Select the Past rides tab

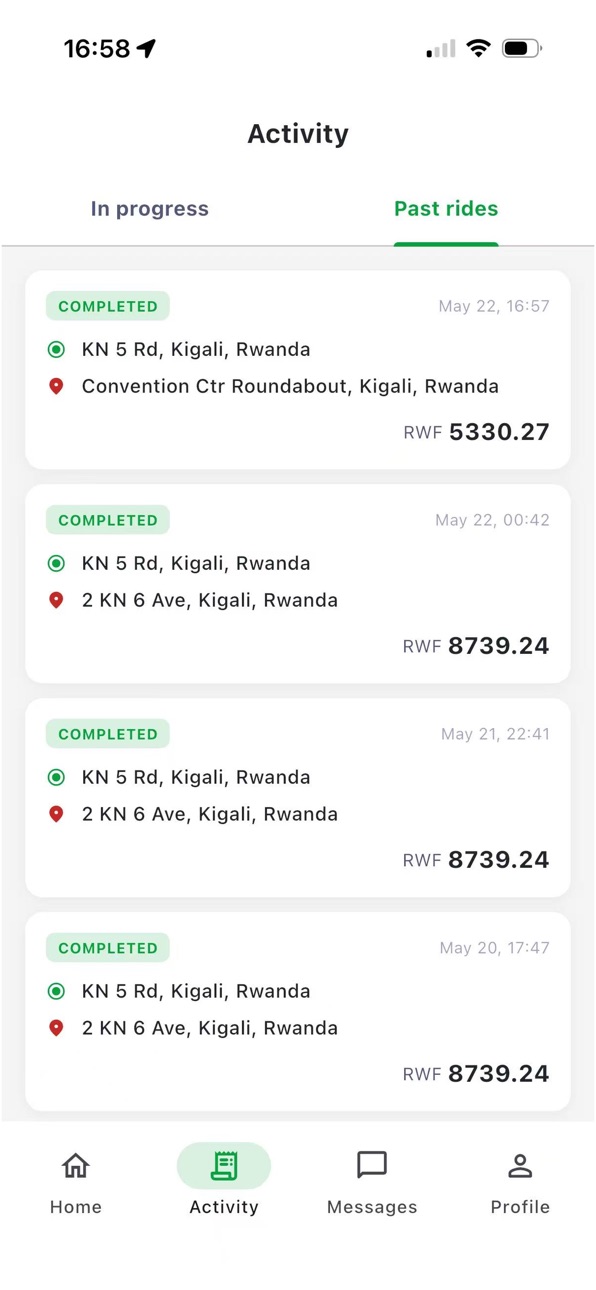click(446, 209)
